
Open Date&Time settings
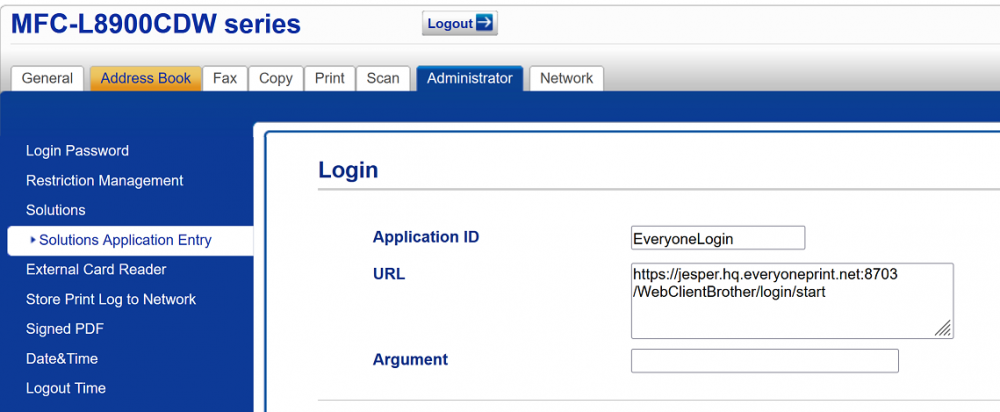pos(62,358)
